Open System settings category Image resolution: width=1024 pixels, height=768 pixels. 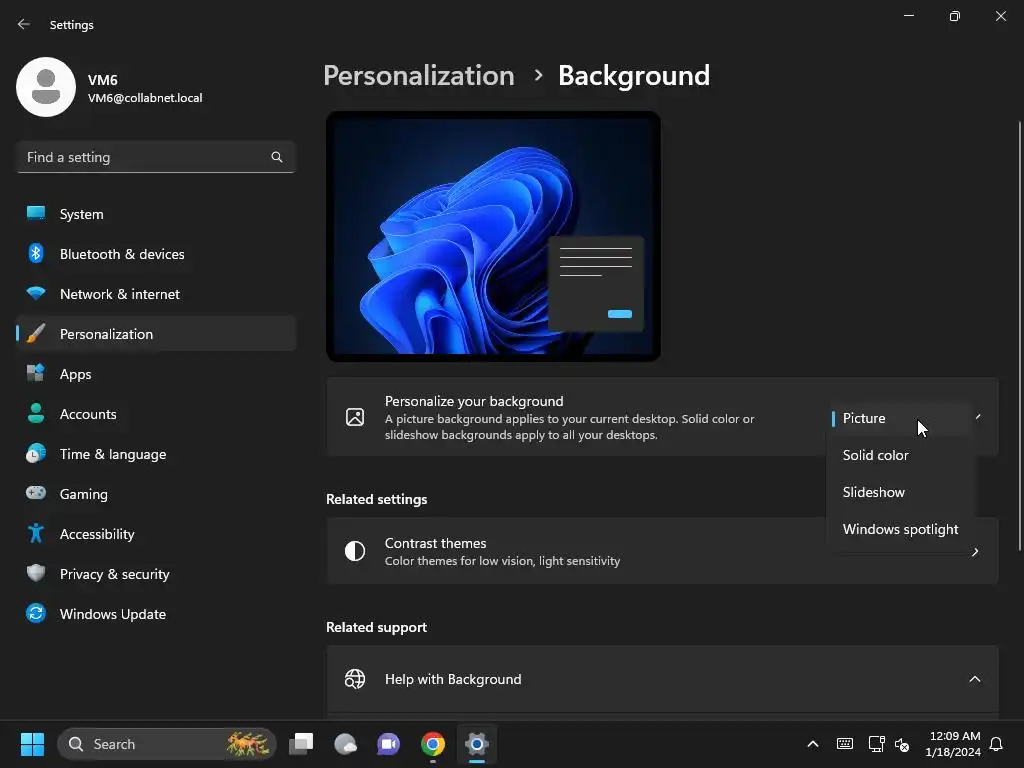pyautogui.click(x=155, y=214)
